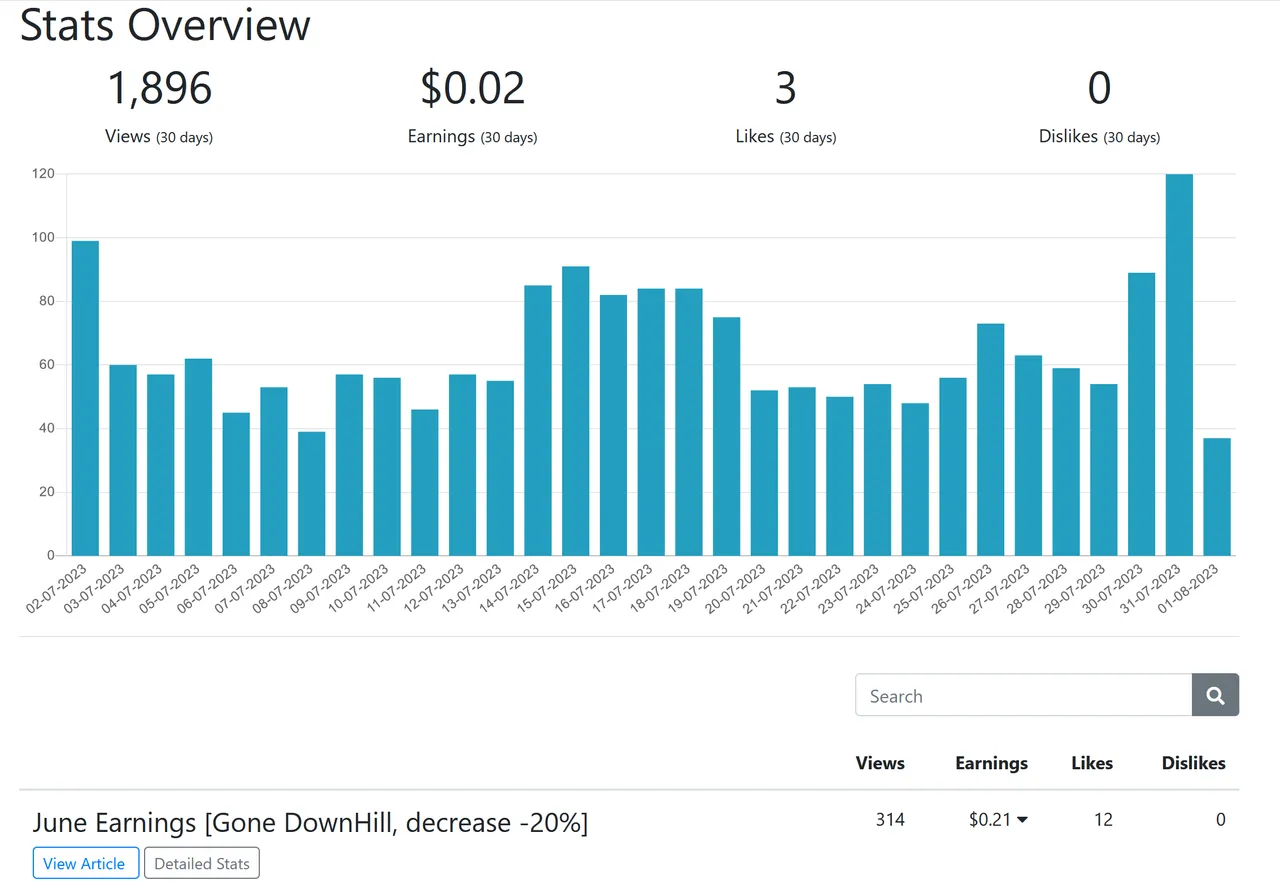
Task: Click the bar for 02-07-2023
Action: point(85,398)
